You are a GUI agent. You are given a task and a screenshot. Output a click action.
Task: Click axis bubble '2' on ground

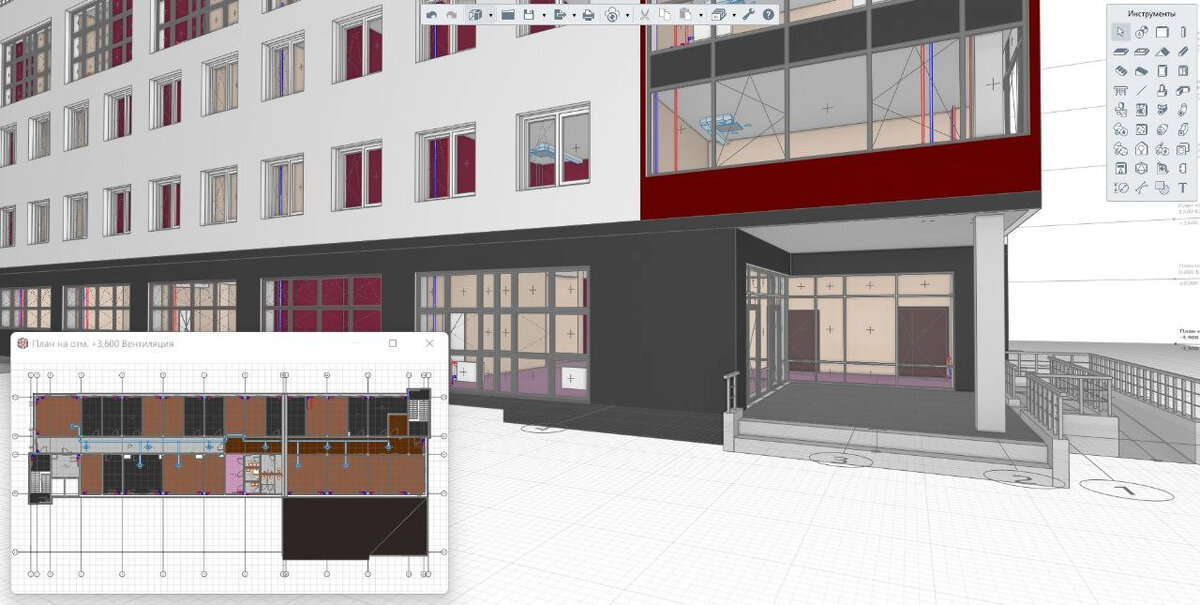click(1022, 479)
